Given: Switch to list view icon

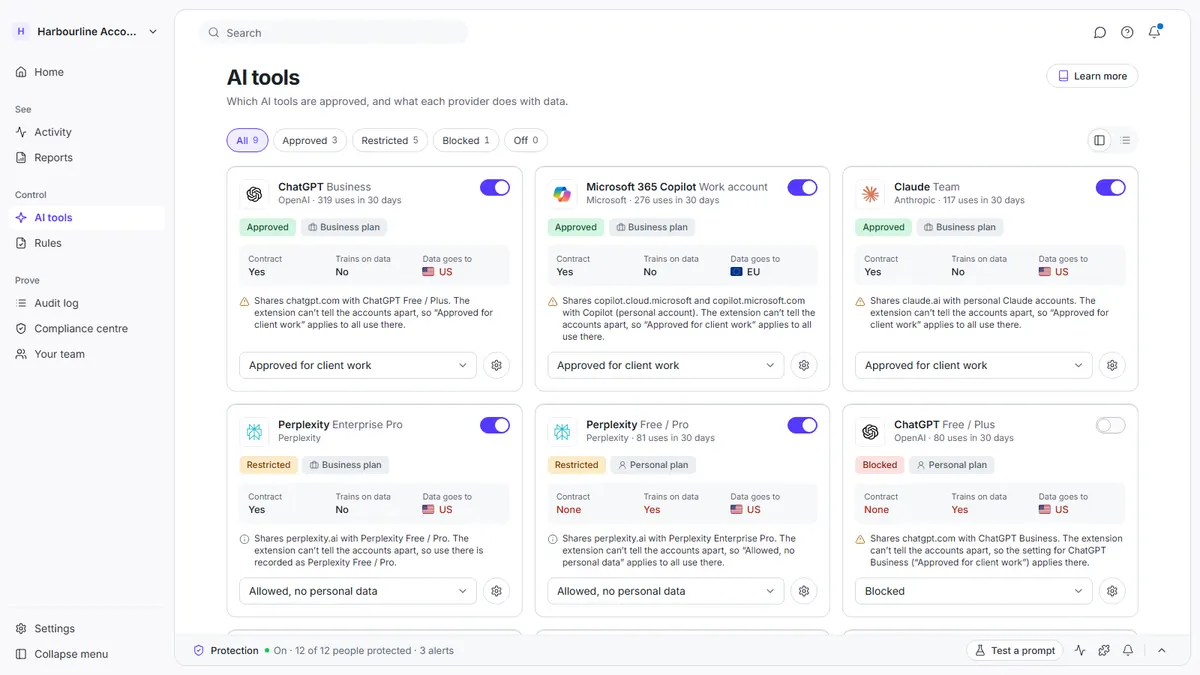Looking at the screenshot, I should tap(1125, 140).
